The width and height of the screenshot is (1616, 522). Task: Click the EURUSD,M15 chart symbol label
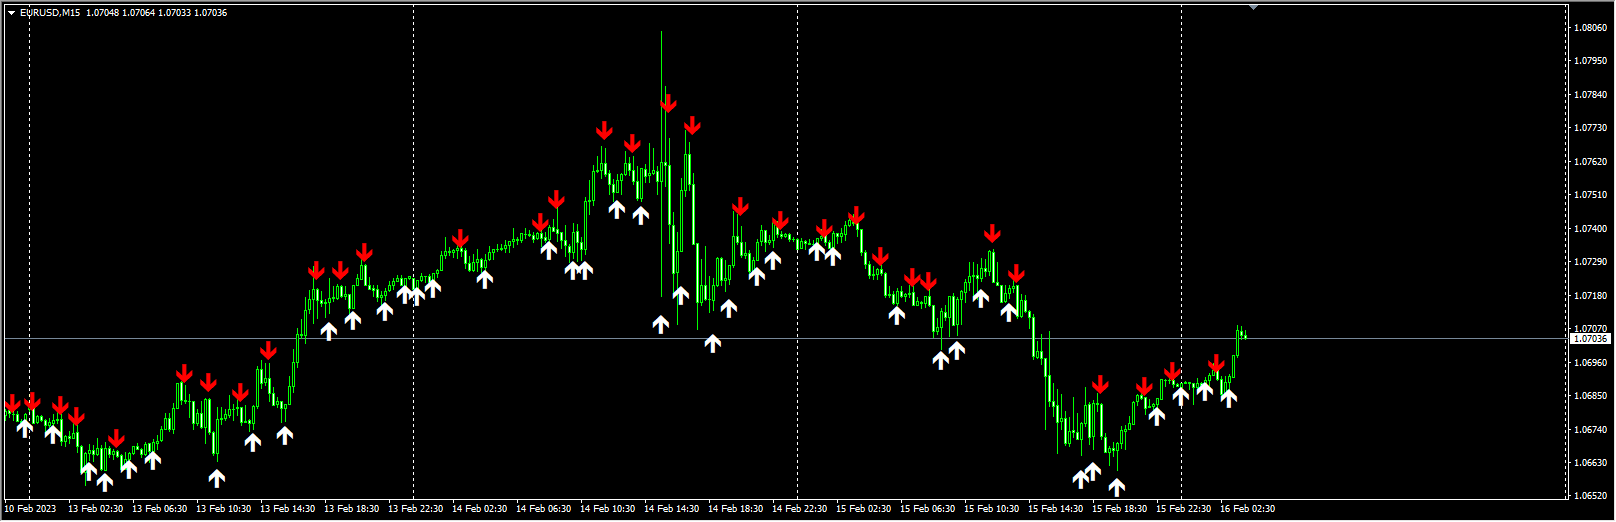coord(50,13)
